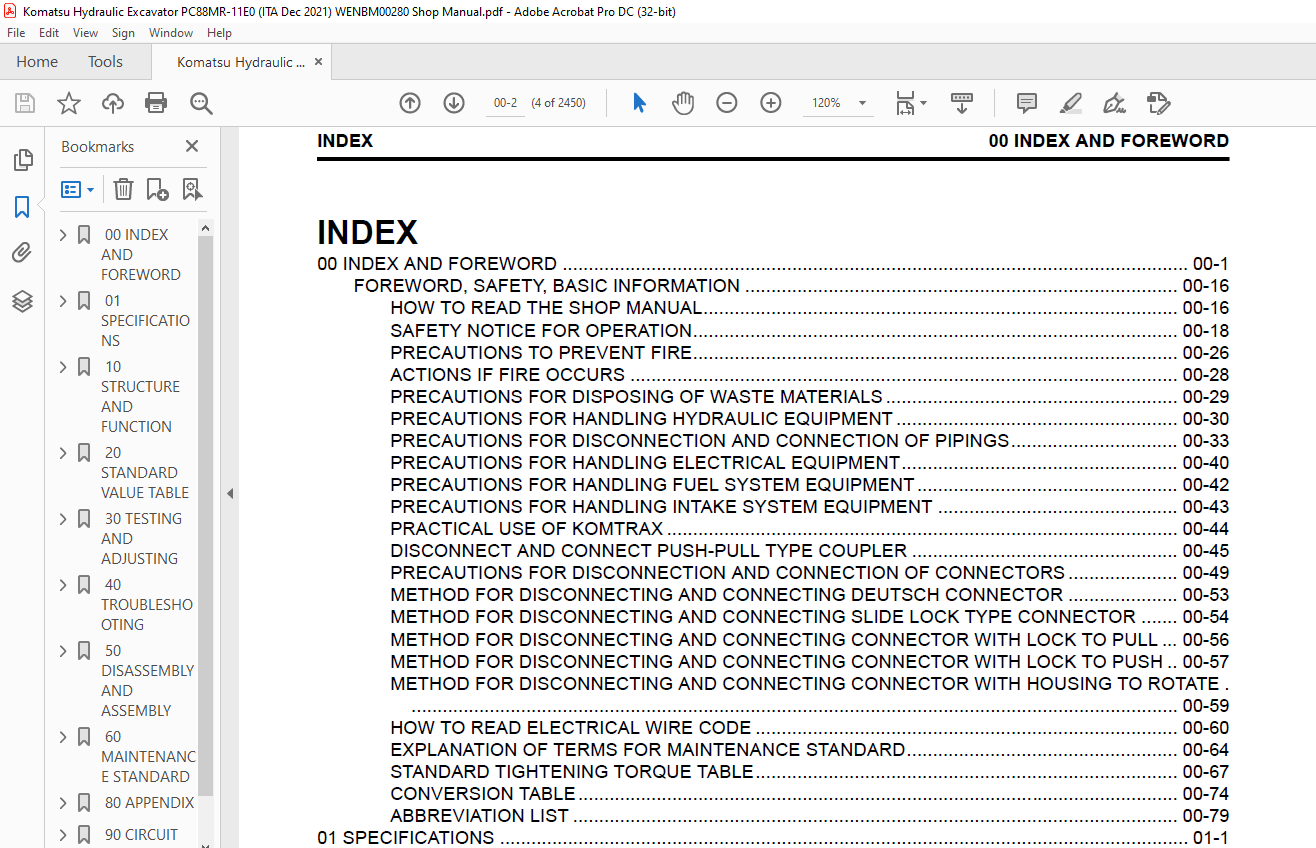
Task: Expand the 50 DISASSEMBLY AND ASSEMBLY bookmark
Action: click(63, 651)
